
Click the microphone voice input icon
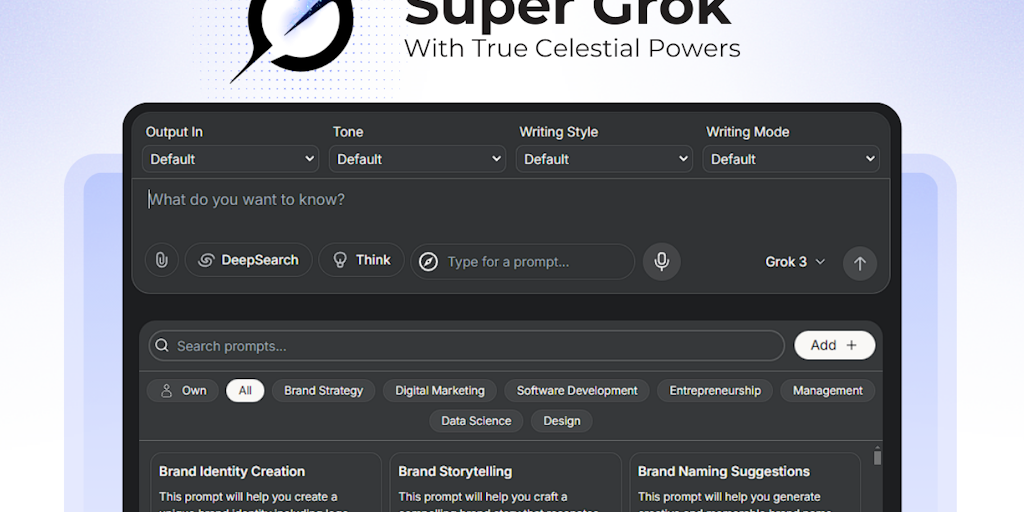tap(661, 261)
